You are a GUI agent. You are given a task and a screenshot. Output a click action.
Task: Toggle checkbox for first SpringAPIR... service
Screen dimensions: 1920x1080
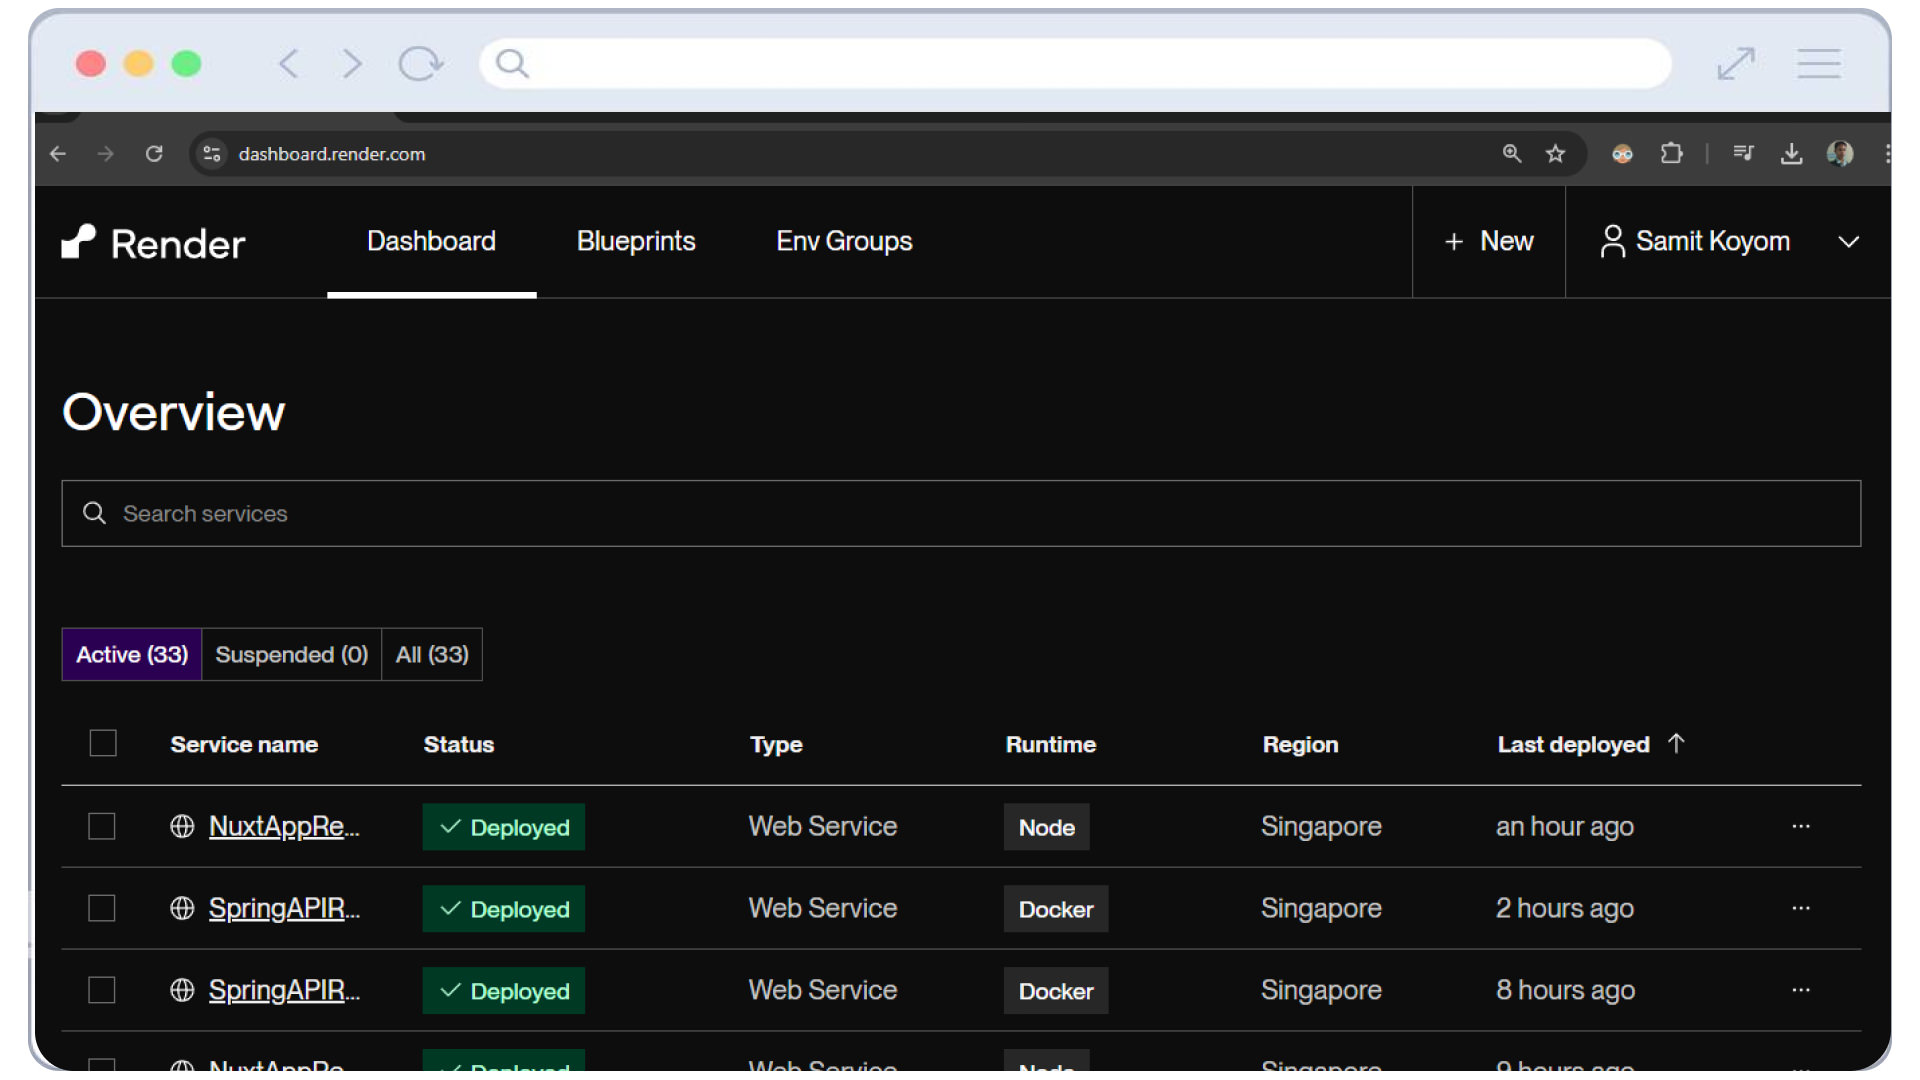(102, 909)
